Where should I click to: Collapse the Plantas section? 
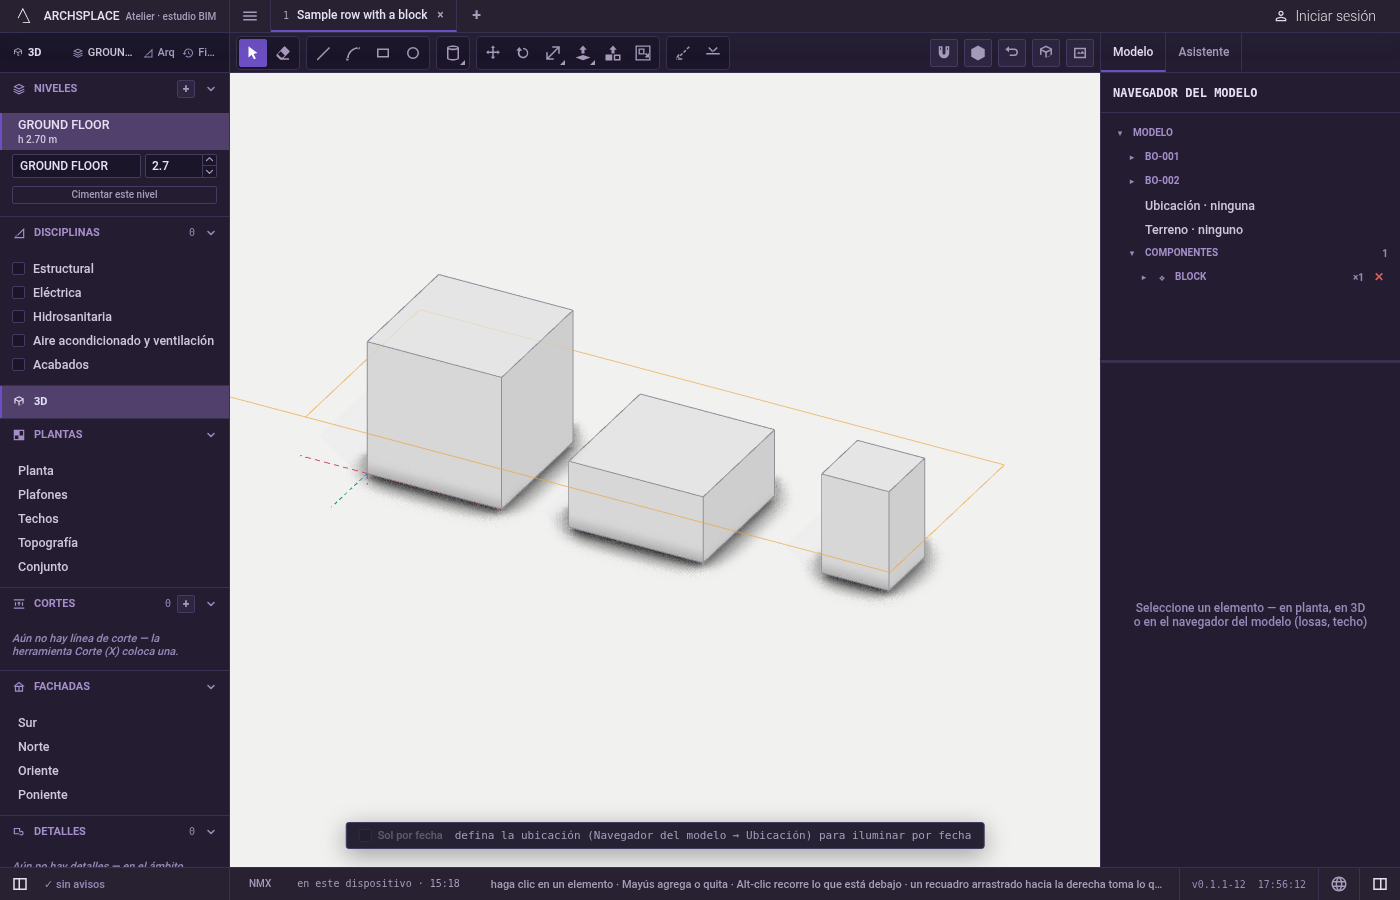pos(211,435)
